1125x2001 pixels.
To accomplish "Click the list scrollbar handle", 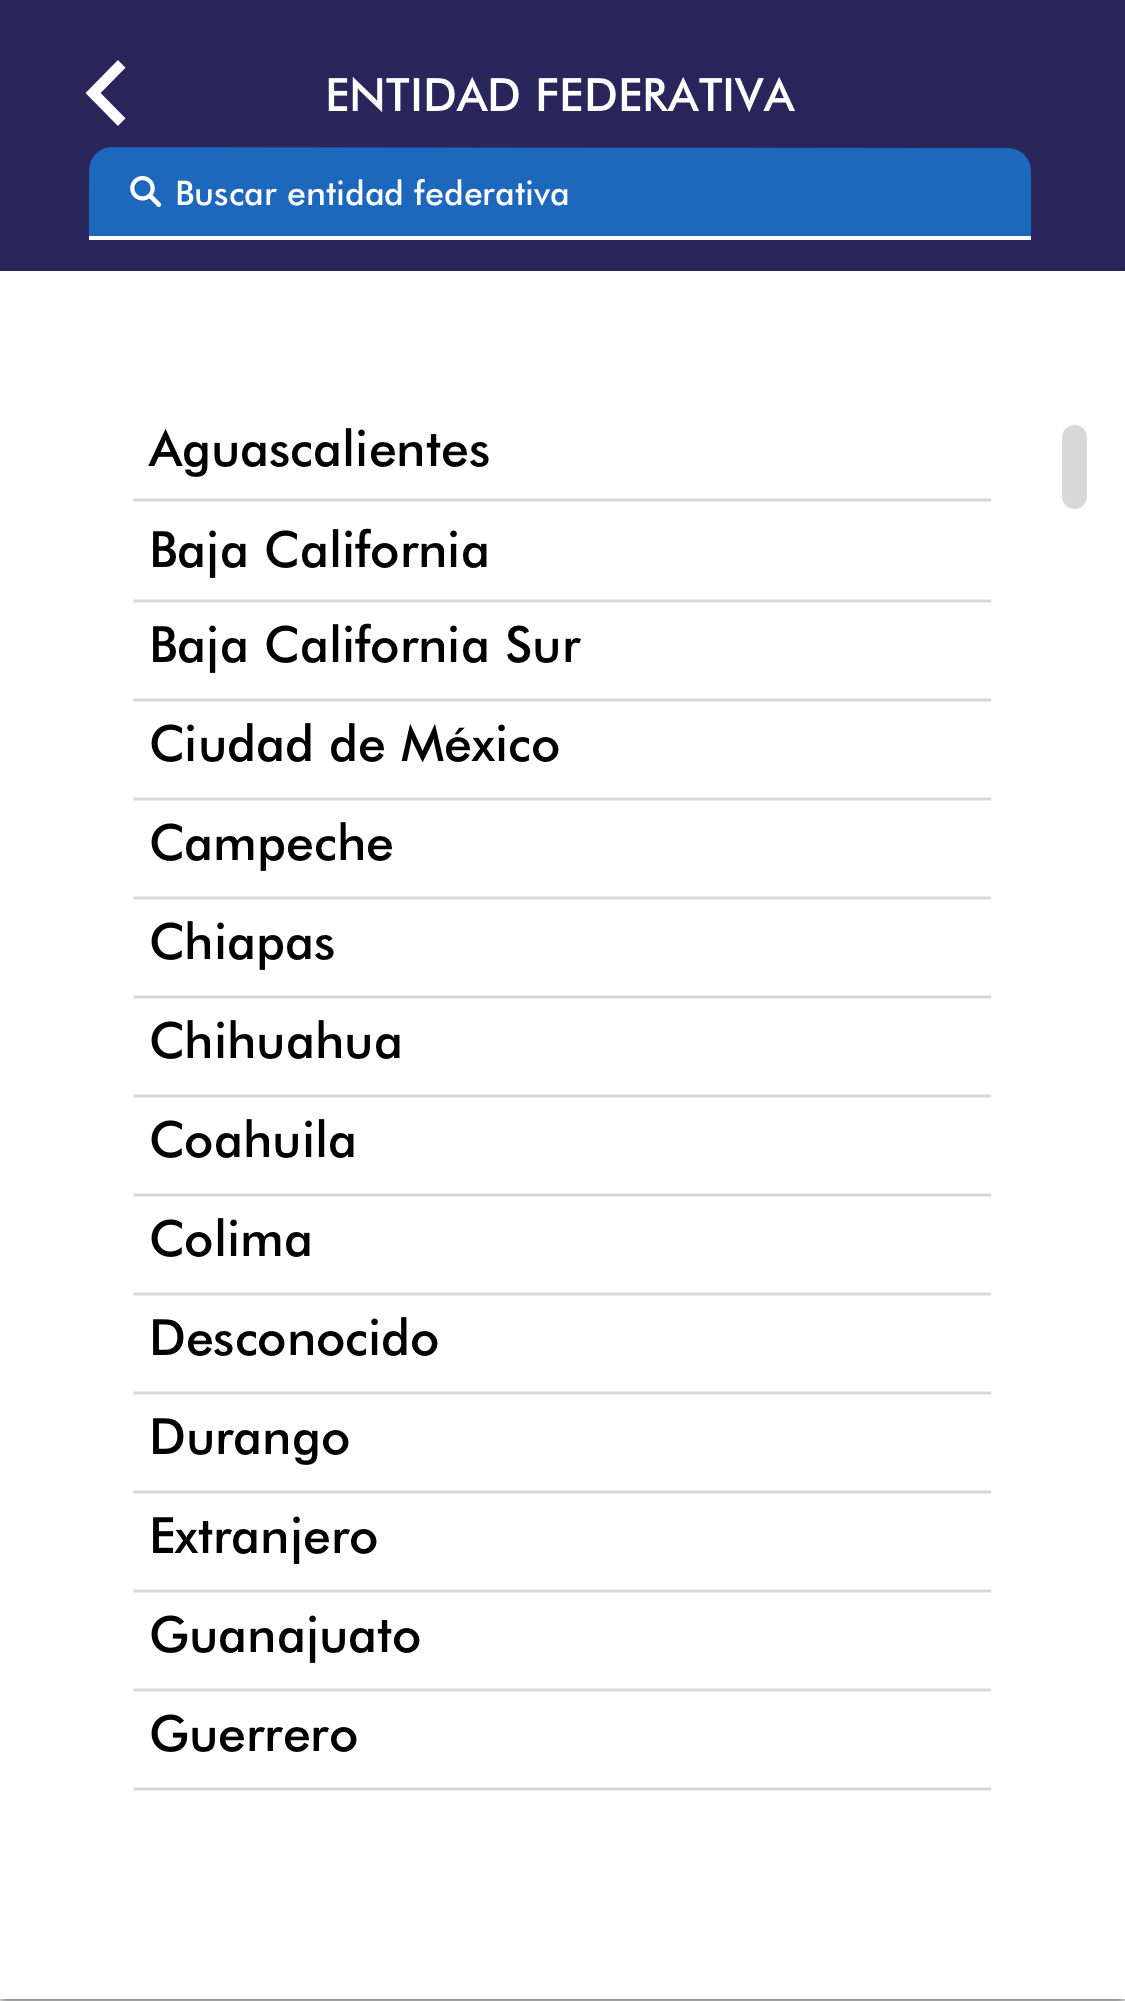I will [1074, 467].
